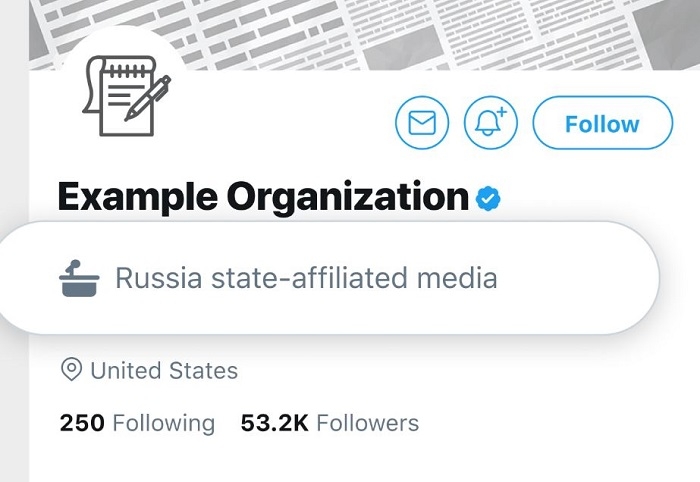This screenshot has width=700, height=482.
Task: Click the blue verified checkmark badge
Action: click(487, 199)
